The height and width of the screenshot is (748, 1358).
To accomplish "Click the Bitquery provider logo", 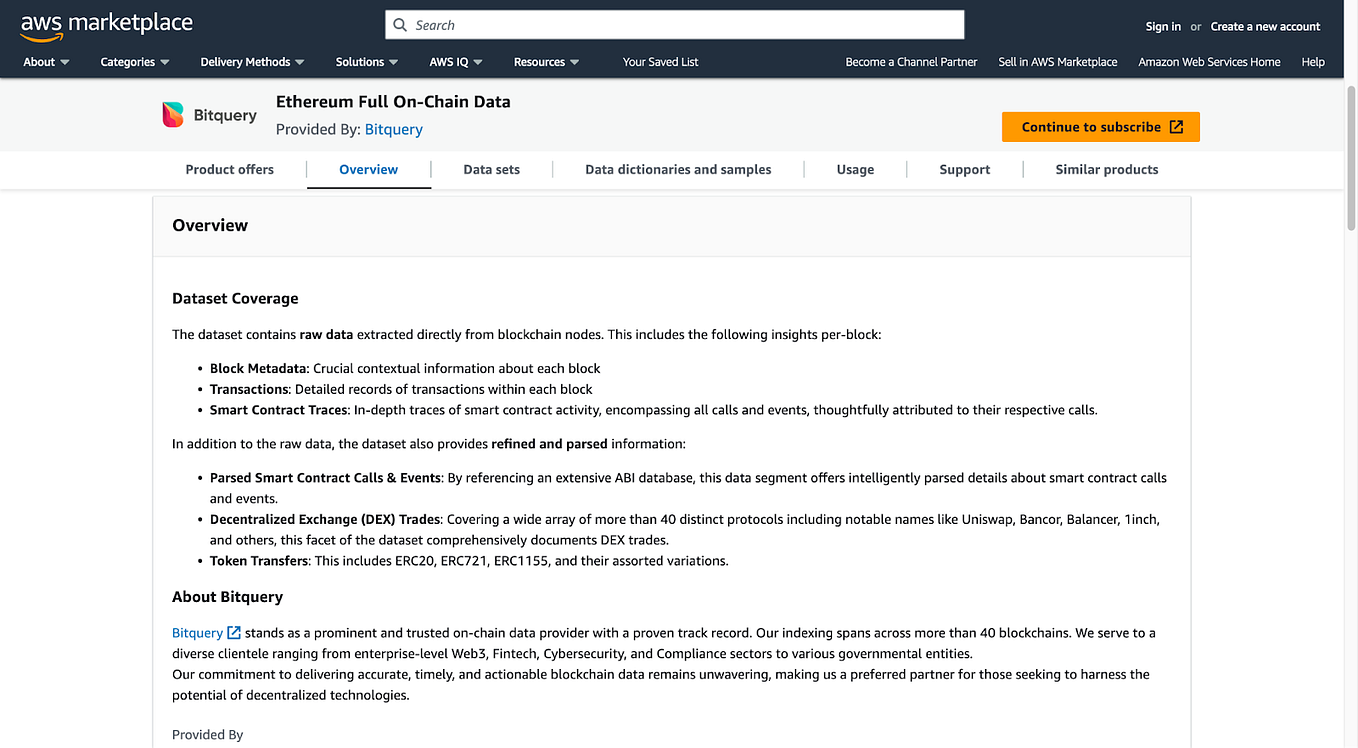I will [172, 114].
